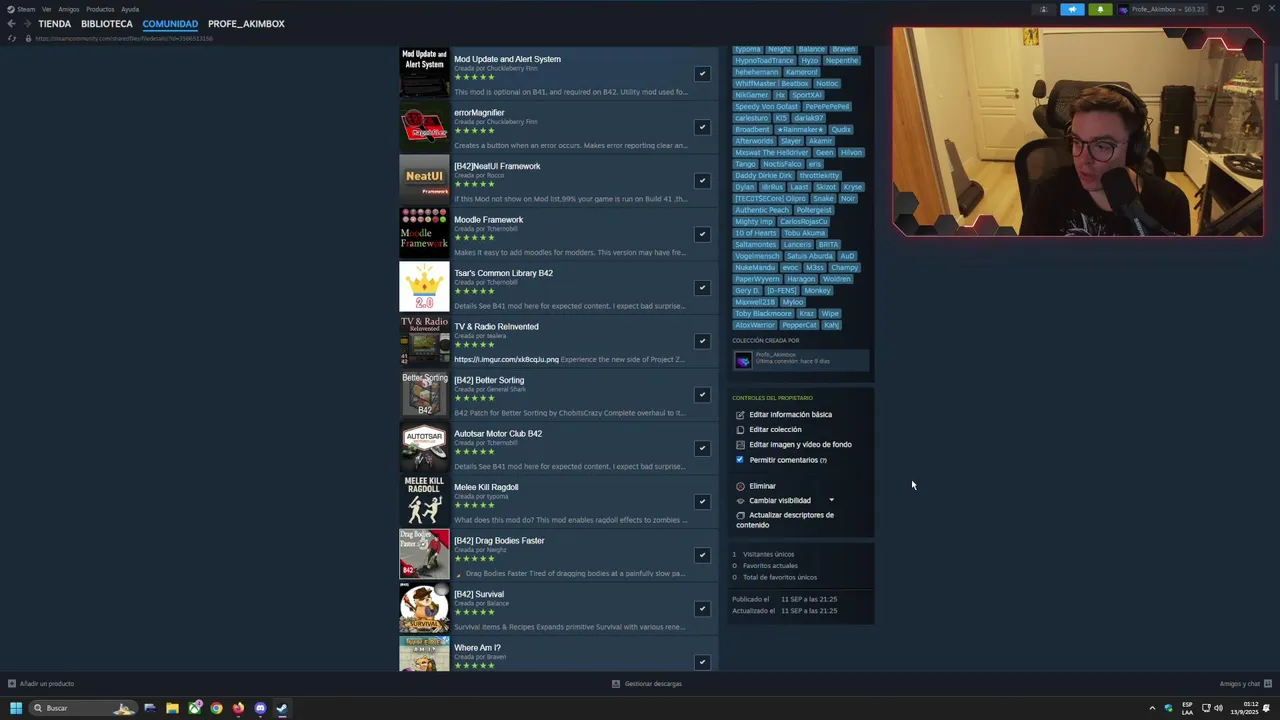This screenshot has height=720, width=1280.
Task: Click Editar colección link
Action: coord(775,430)
